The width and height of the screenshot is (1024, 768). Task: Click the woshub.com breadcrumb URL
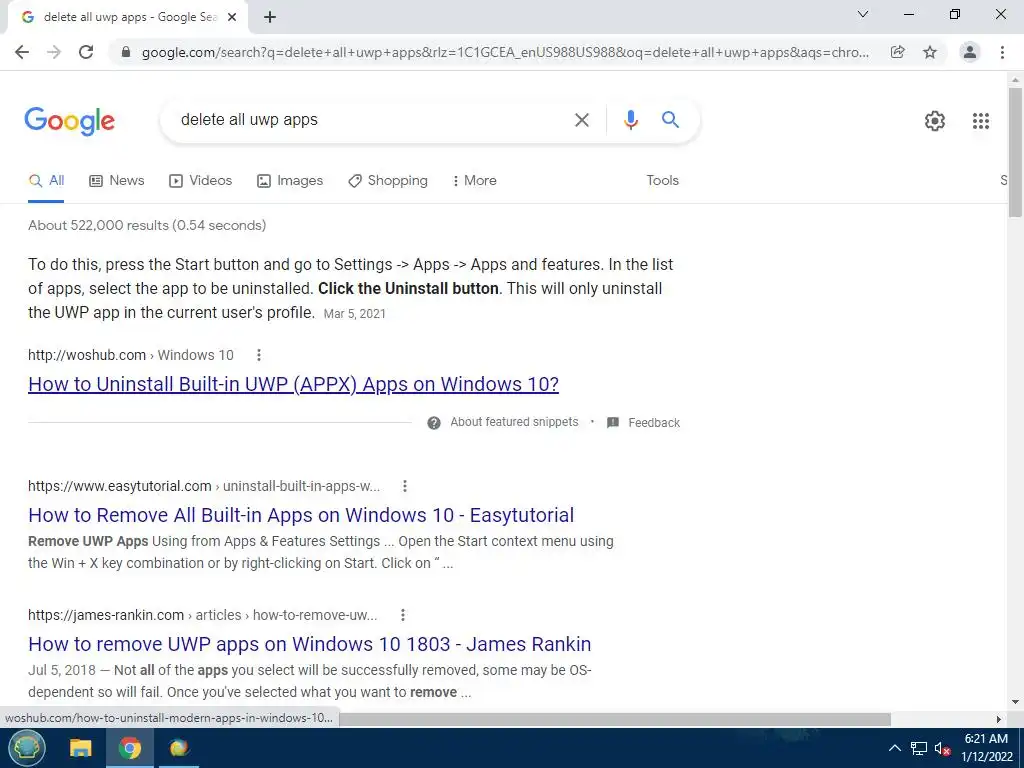[131, 355]
